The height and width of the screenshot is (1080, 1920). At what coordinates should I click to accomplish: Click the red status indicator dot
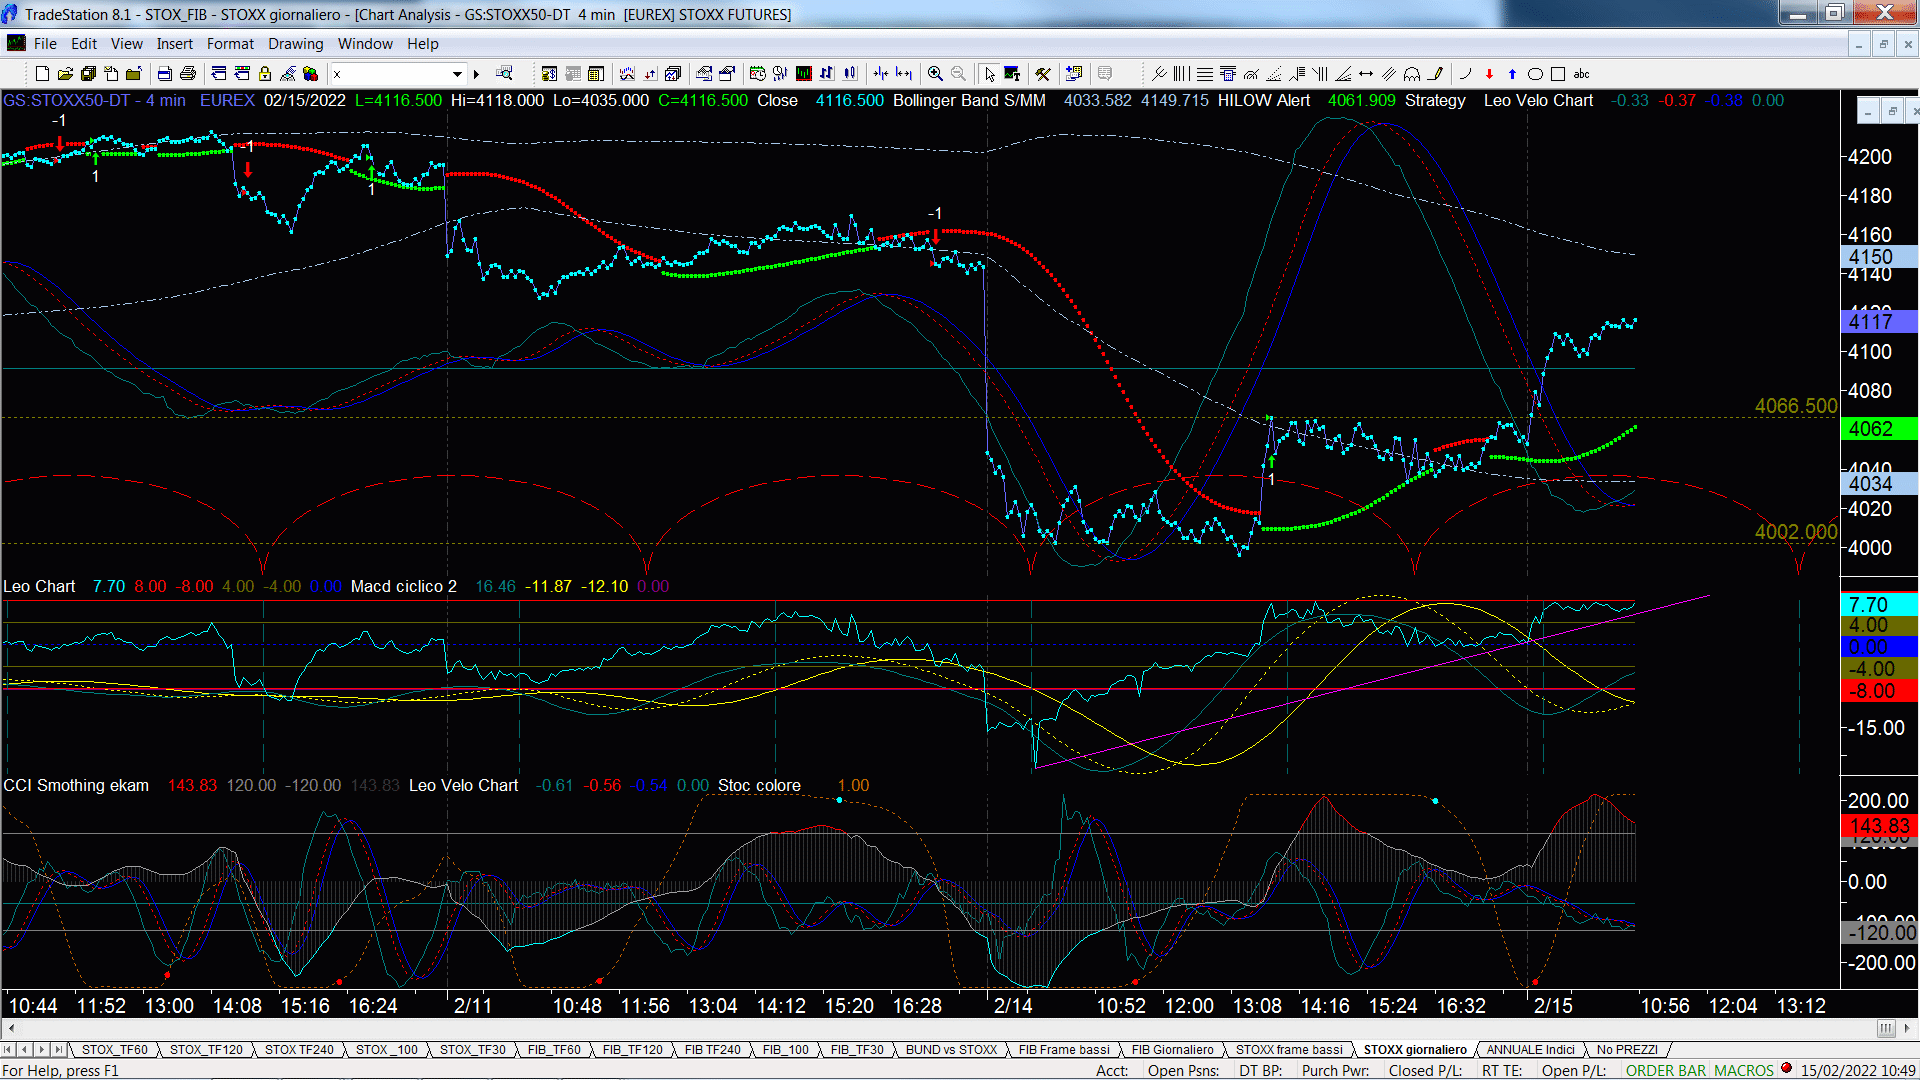click(x=1786, y=1068)
